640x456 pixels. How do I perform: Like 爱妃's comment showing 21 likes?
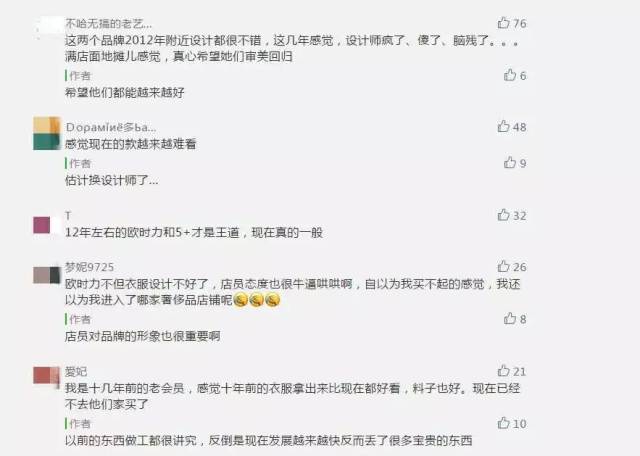[504, 371]
